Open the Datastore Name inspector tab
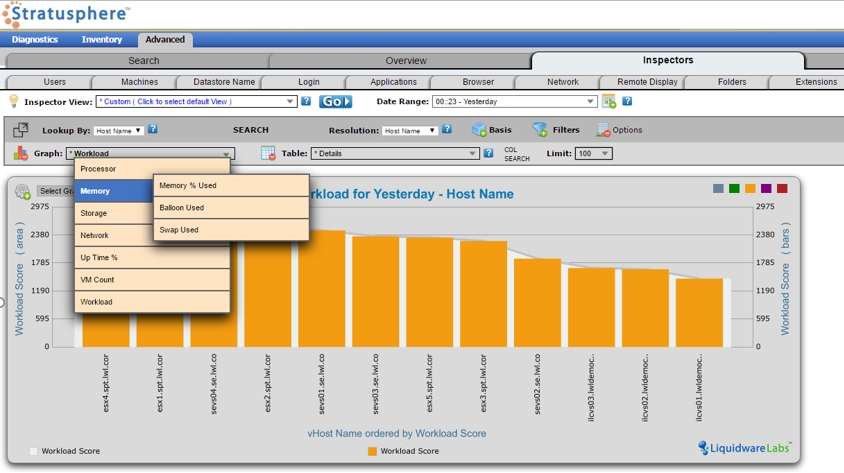This screenshot has width=844, height=473. click(224, 82)
